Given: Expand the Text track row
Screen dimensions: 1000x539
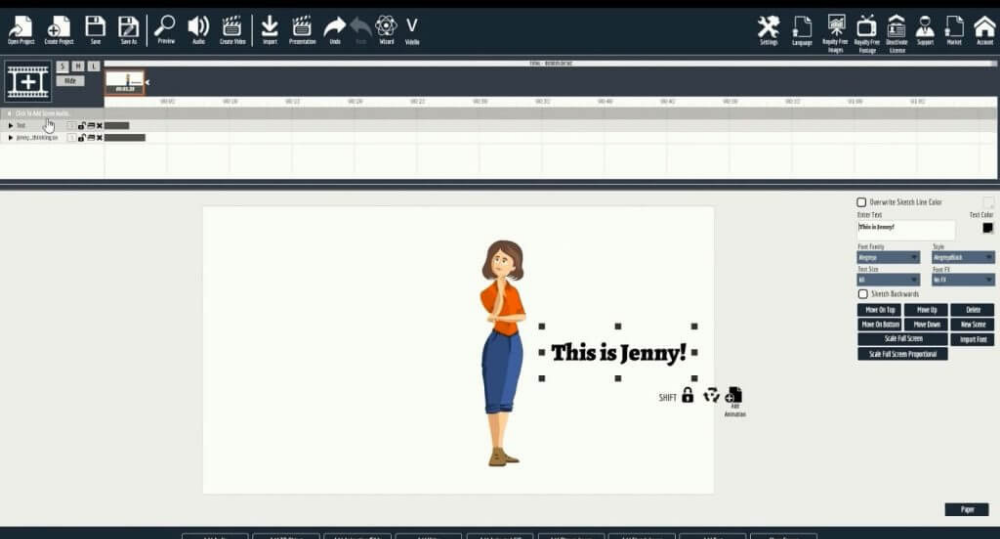Looking at the screenshot, I should (10, 126).
